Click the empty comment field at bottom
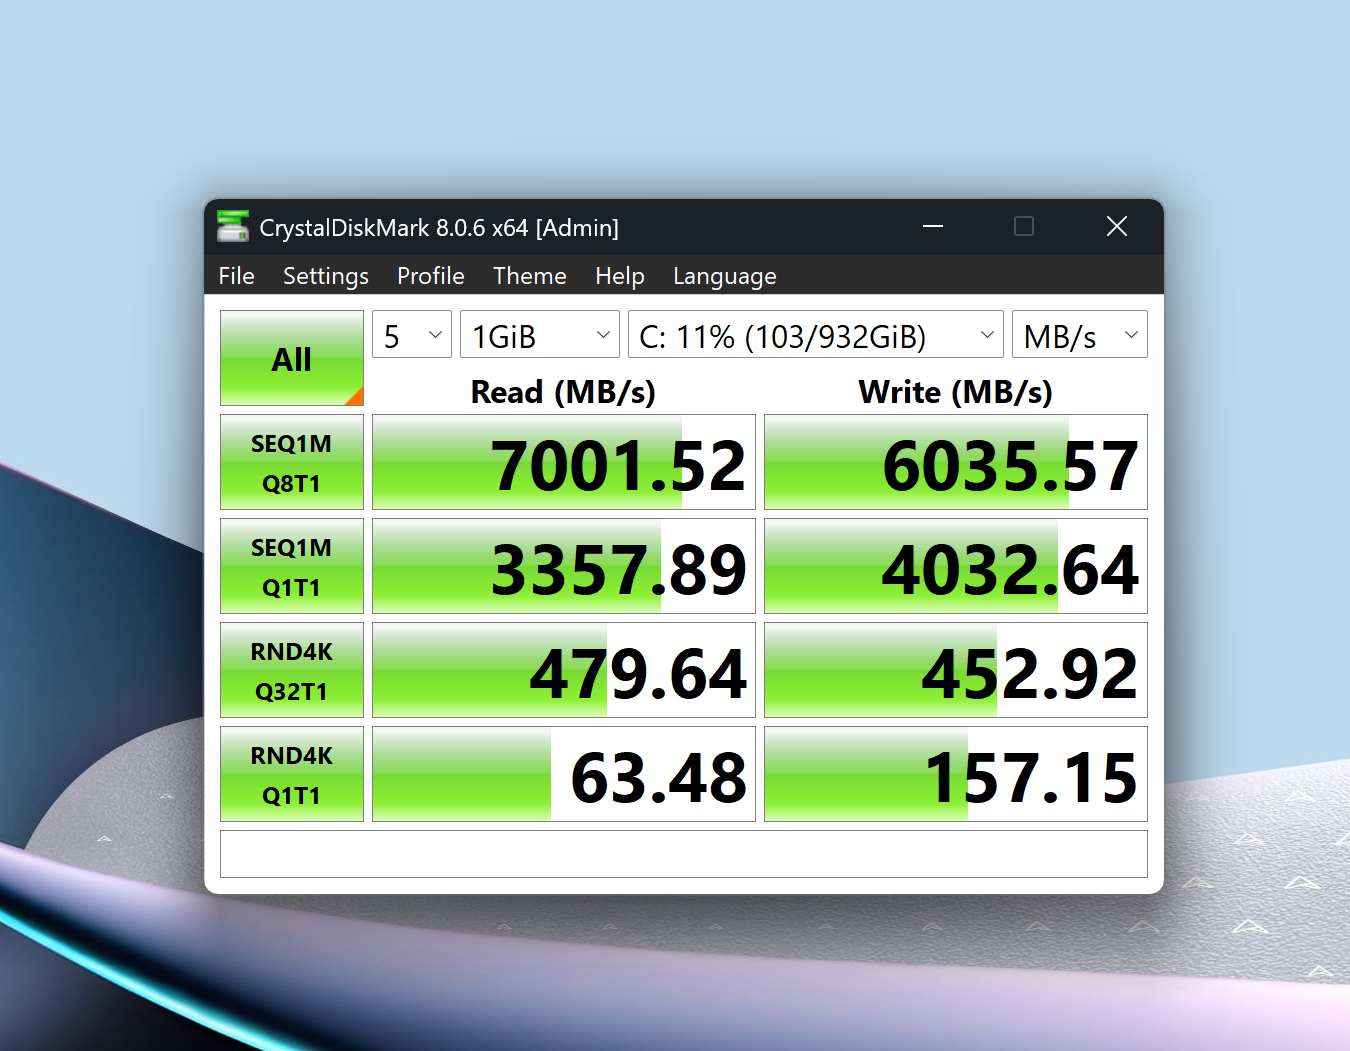Image resolution: width=1350 pixels, height=1051 pixels. tap(684, 854)
